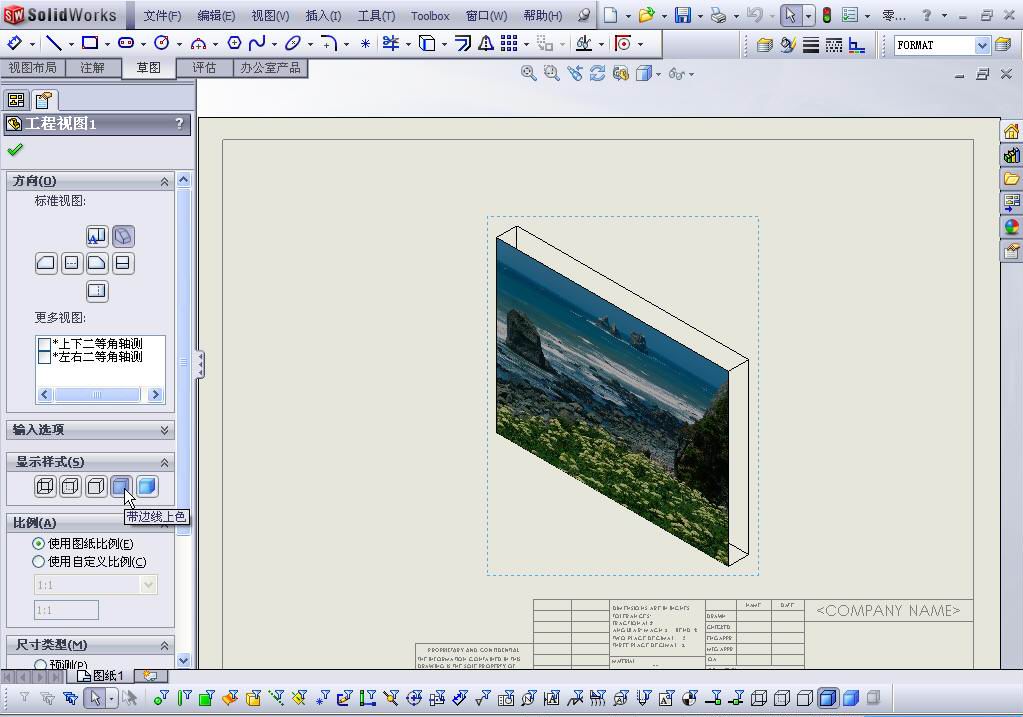Open the 插入(I) menu
The height and width of the screenshot is (717, 1023).
click(x=323, y=16)
